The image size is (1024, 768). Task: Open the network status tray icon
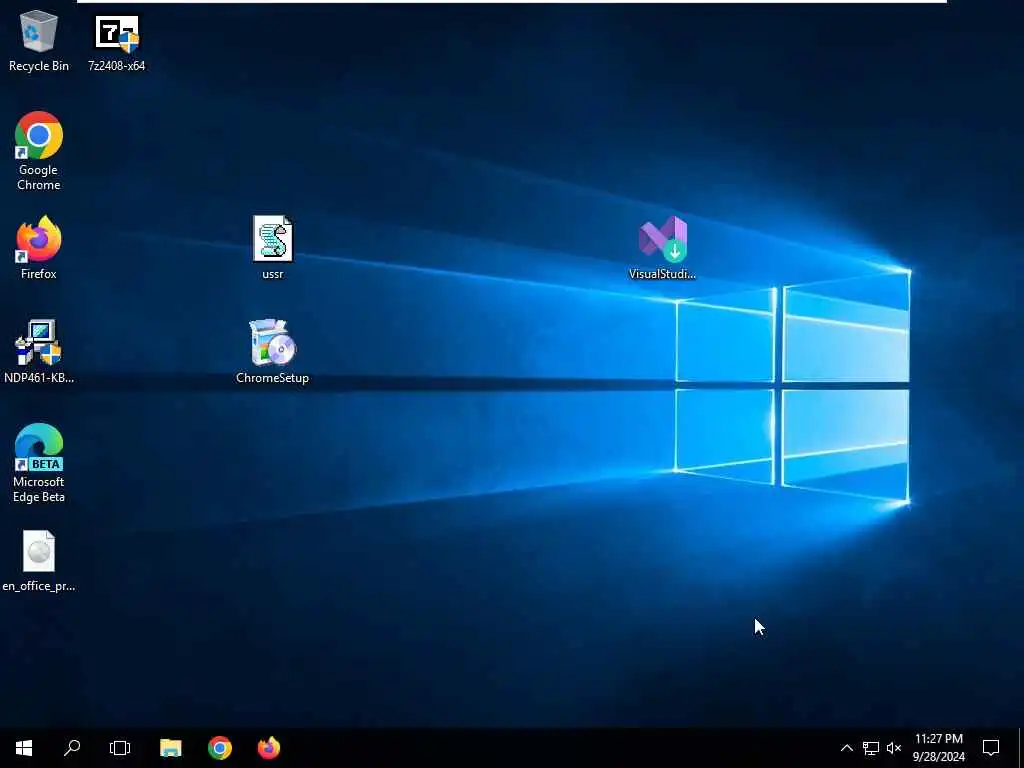[871, 748]
